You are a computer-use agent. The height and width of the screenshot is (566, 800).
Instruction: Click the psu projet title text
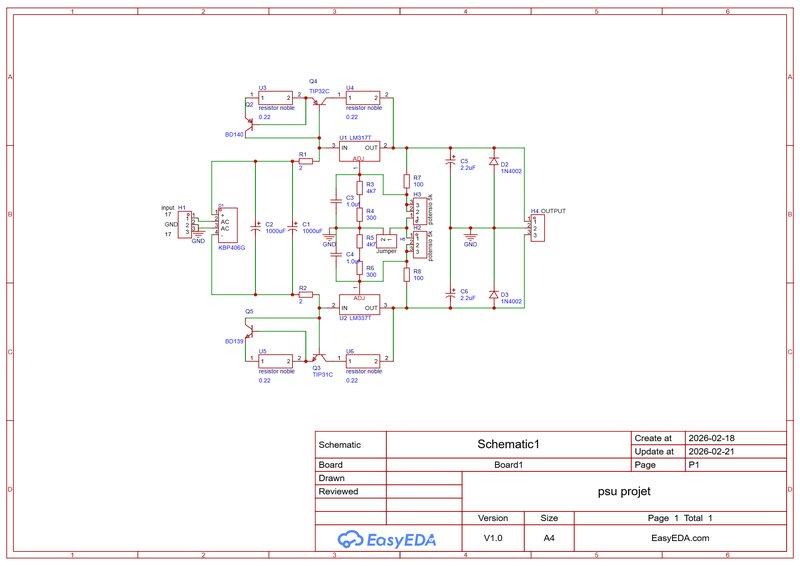[x=624, y=491]
